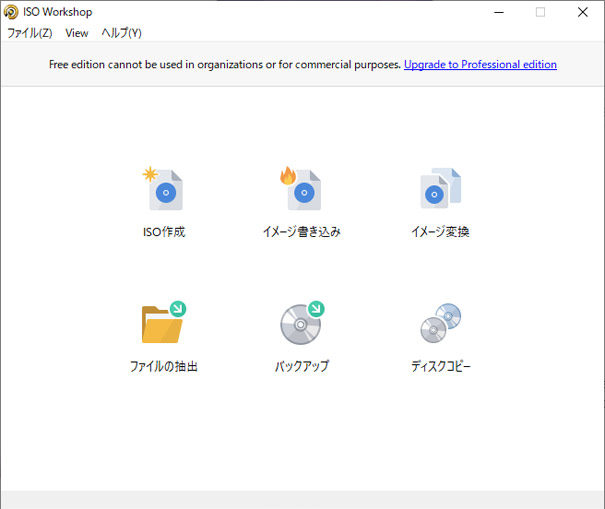The height and width of the screenshot is (509, 605).
Task: Click the ISO作成 text label
Action: tap(164, 232)
